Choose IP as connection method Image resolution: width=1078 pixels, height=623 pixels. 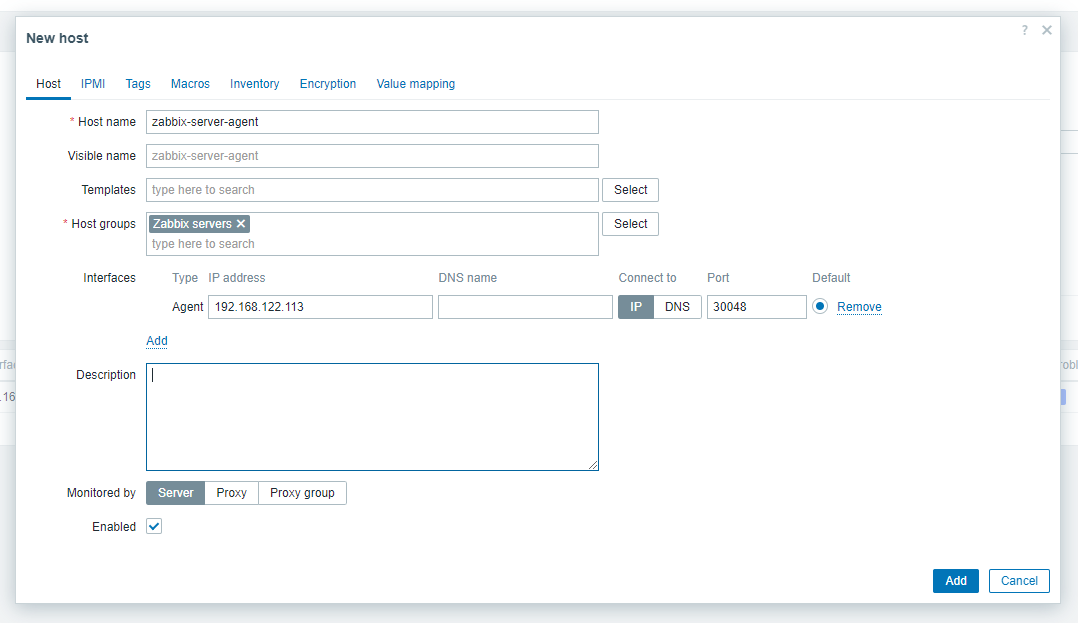(635, 307)
